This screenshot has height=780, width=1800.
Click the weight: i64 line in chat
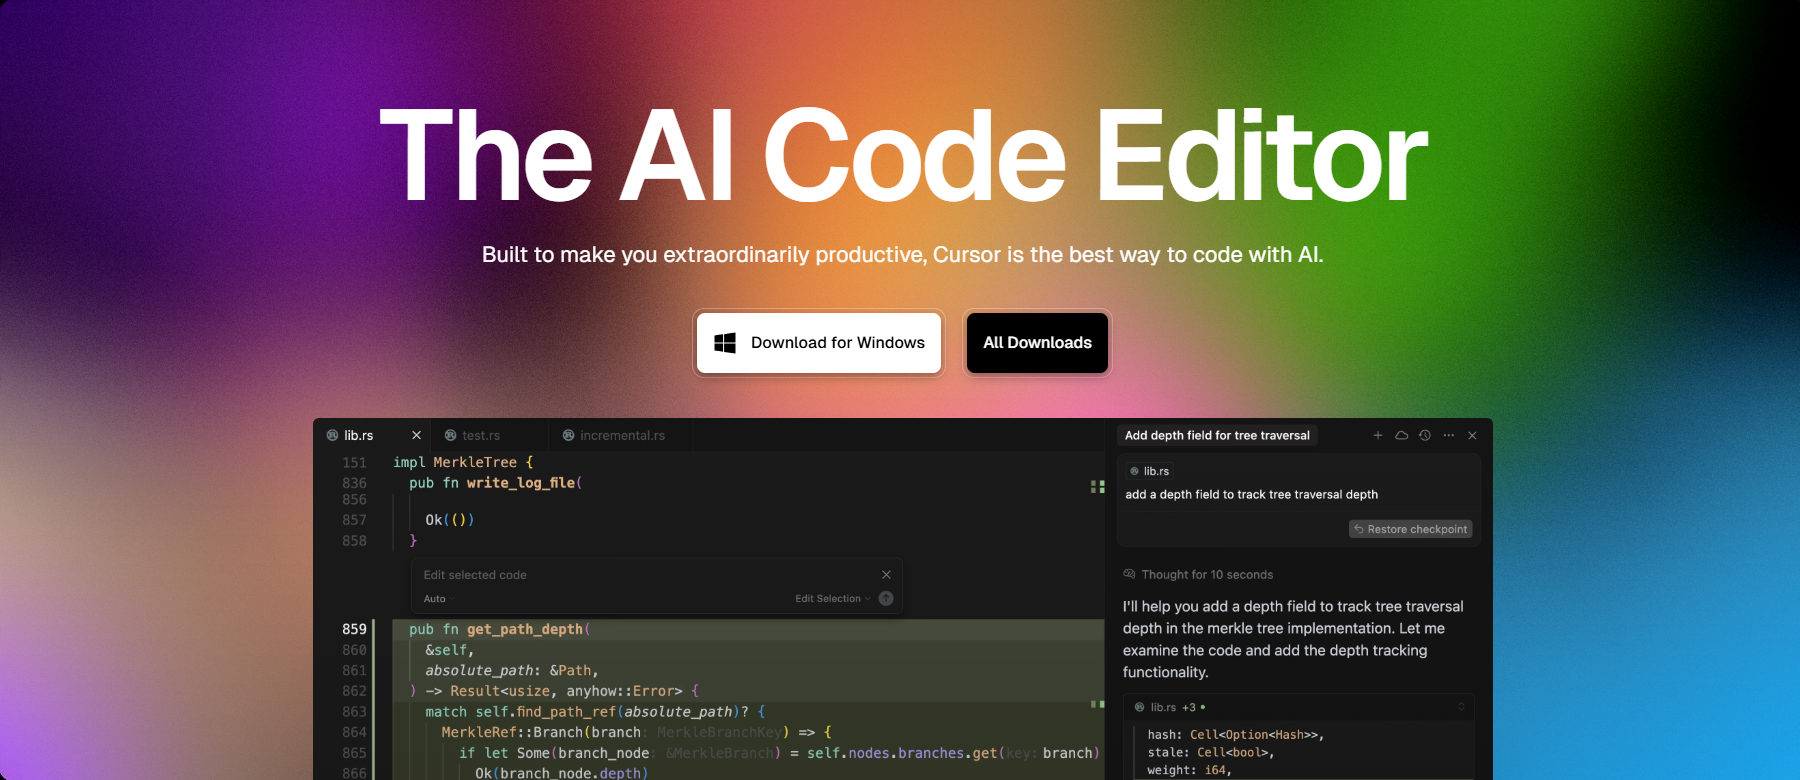pos(1189,770)
